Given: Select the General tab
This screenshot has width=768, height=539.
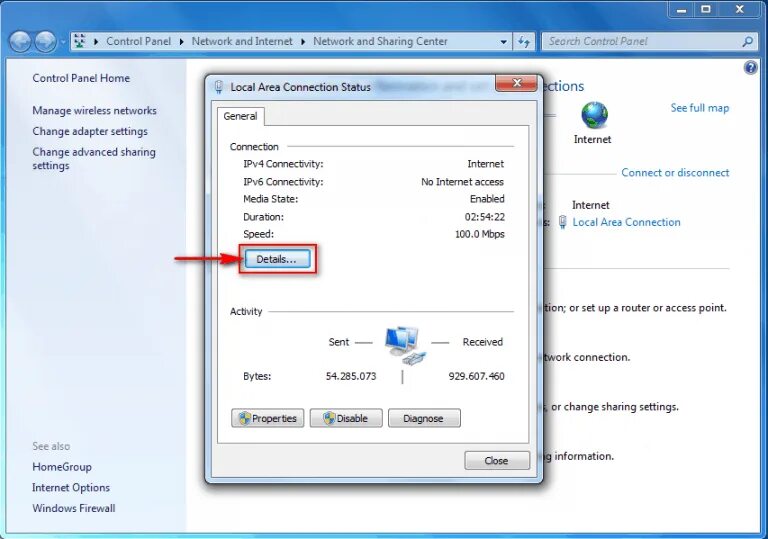Looking at the screenshot, I should pos(240,116).
